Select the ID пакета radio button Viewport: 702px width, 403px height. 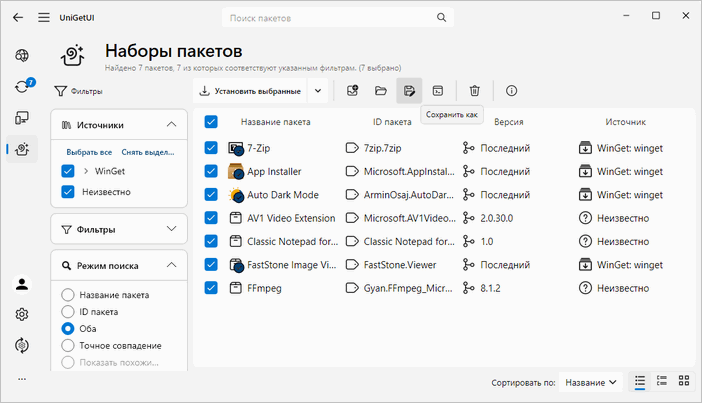pyautogui.click(x=68, y=312)
